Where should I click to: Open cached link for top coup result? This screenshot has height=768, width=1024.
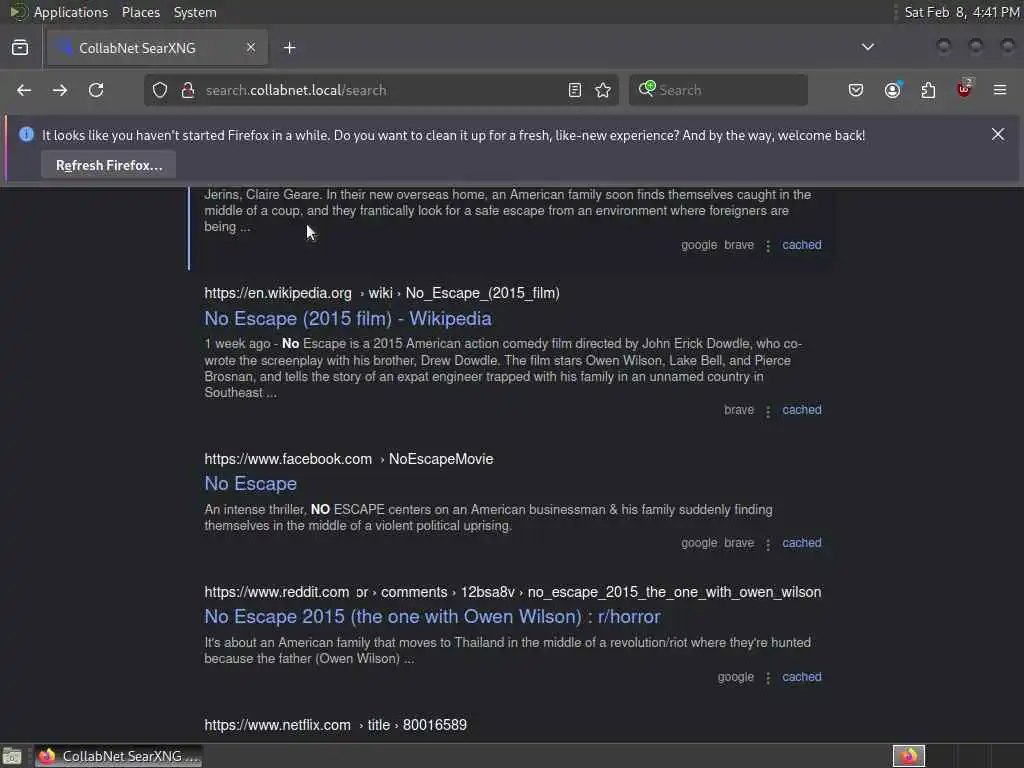pos(802,245)
